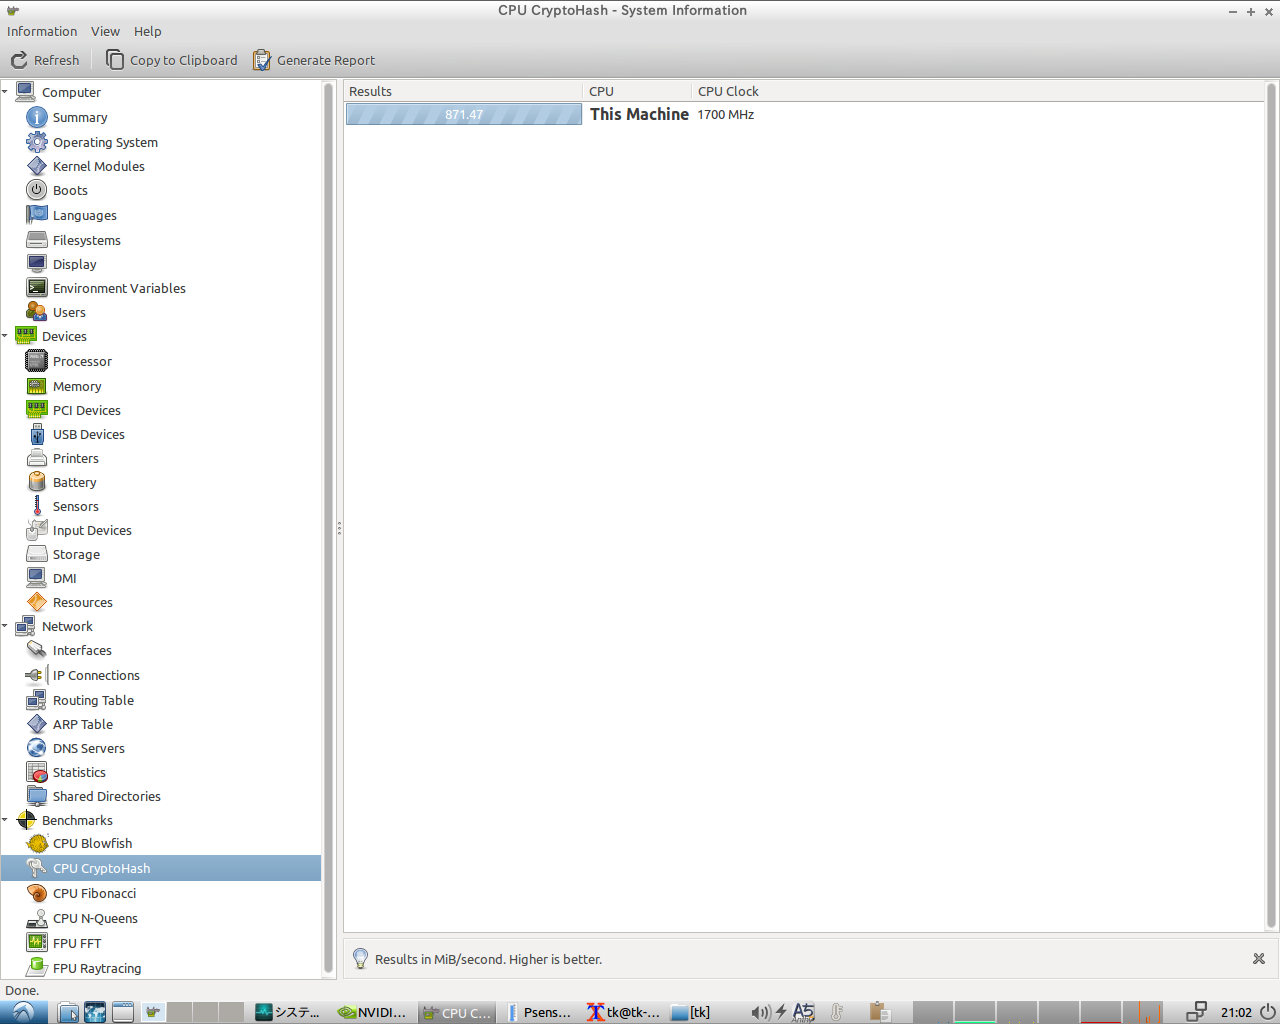Dismiss the results hint bar
1280x1024 pixels.
pyautogui.click(x=1258, y=959)
